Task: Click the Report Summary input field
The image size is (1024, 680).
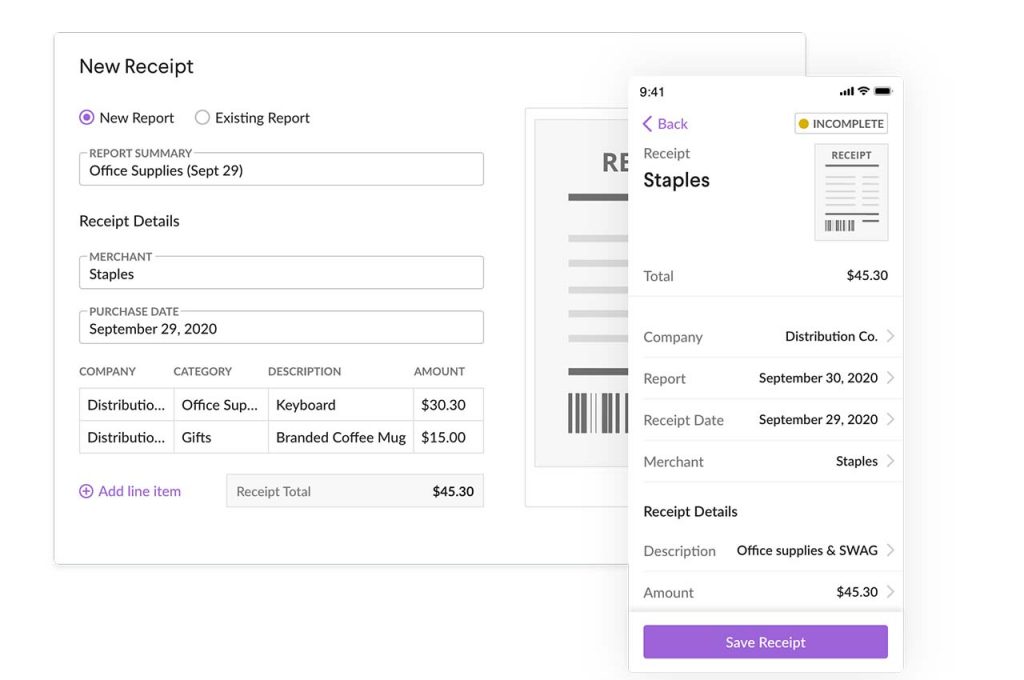Action: click(281, 171)
